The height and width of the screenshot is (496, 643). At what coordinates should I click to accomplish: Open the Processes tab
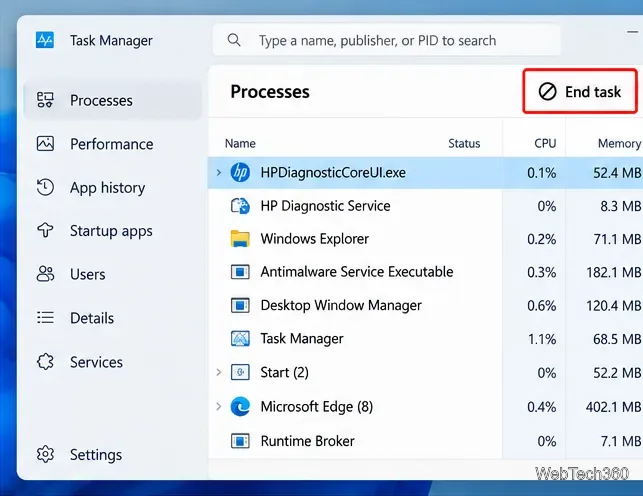click(x=113, y=100)
